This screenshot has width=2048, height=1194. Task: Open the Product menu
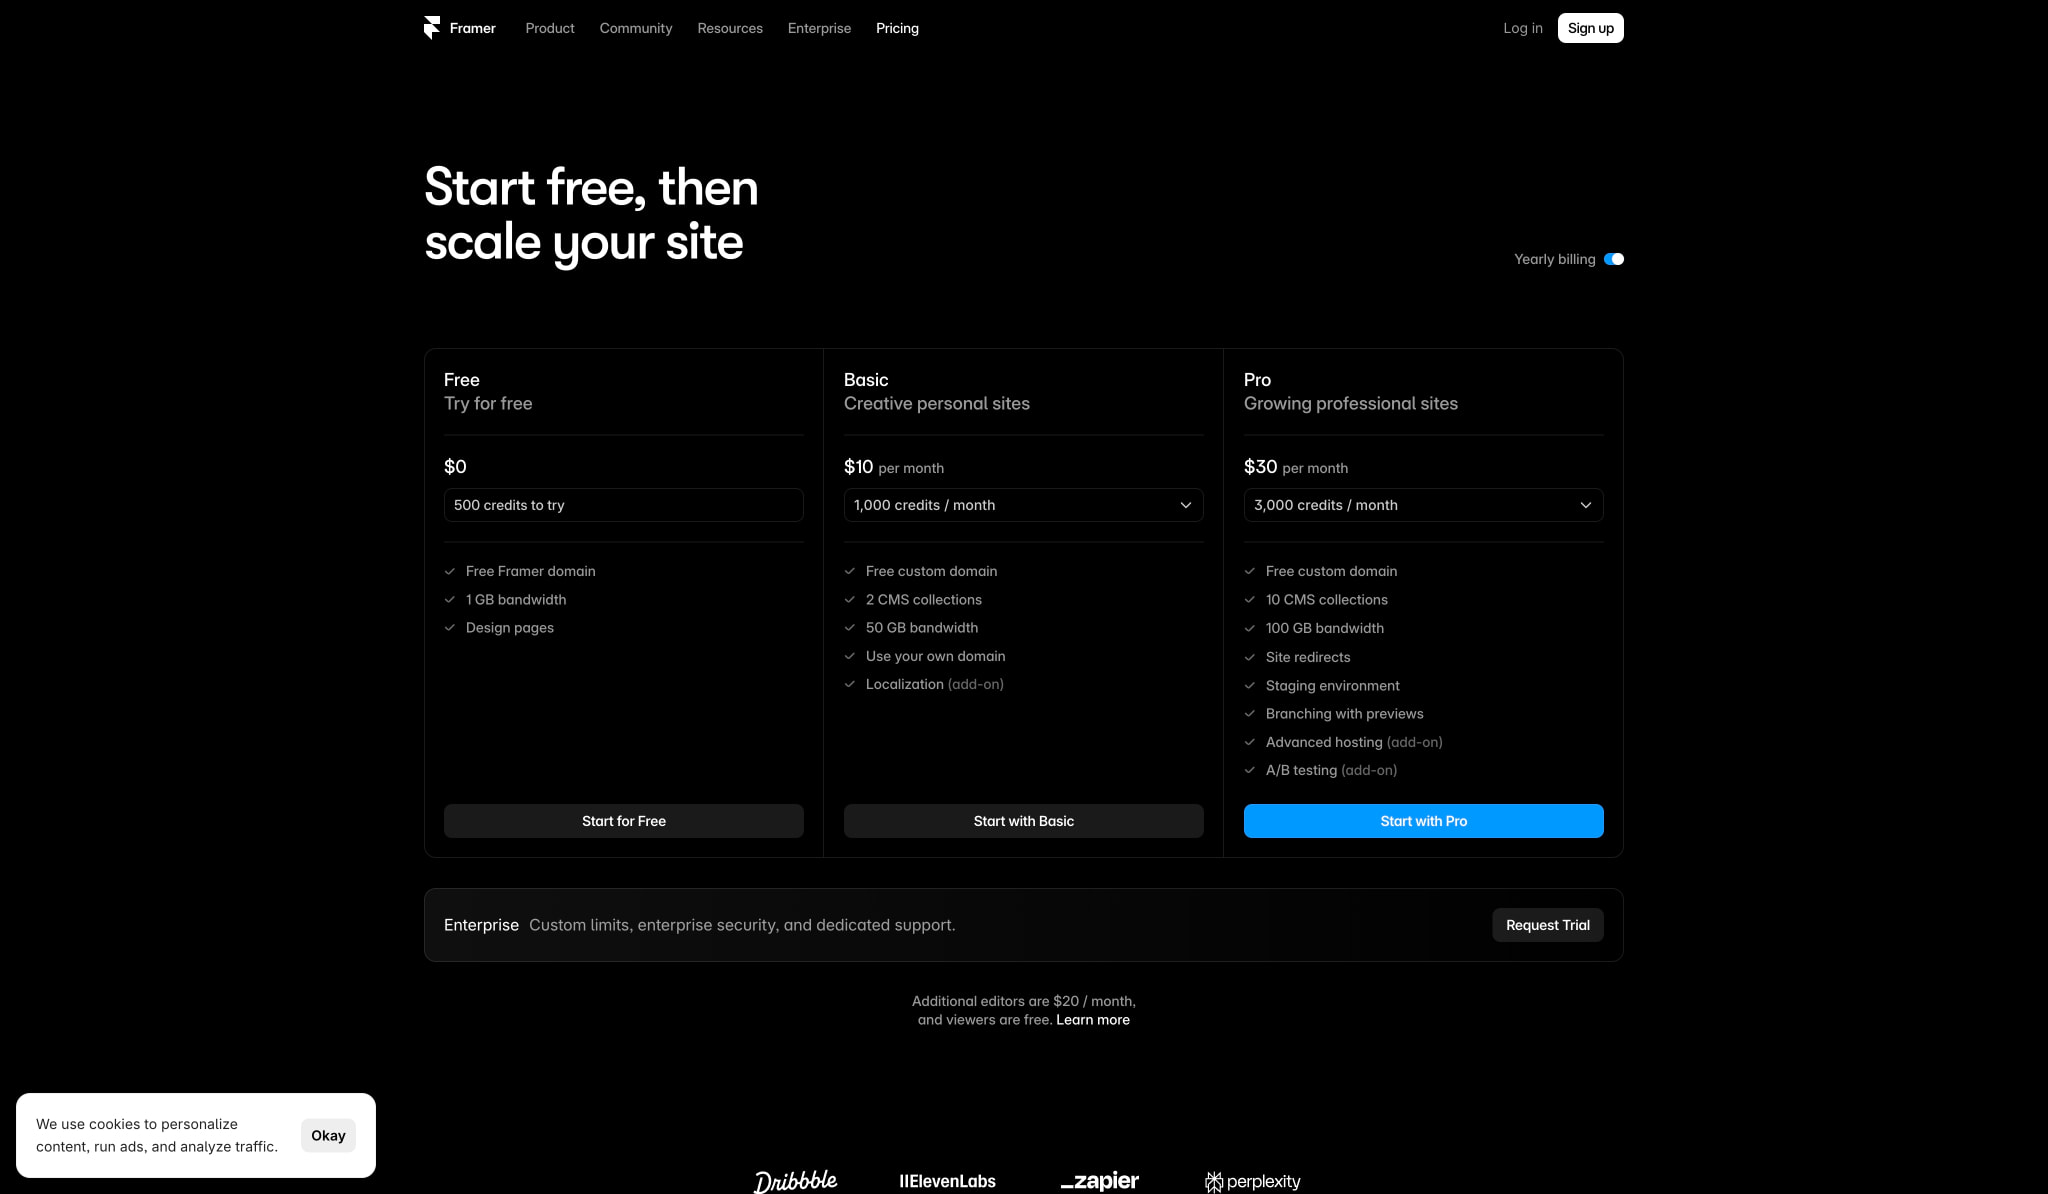pyautogui.click(x=550, y=28)
